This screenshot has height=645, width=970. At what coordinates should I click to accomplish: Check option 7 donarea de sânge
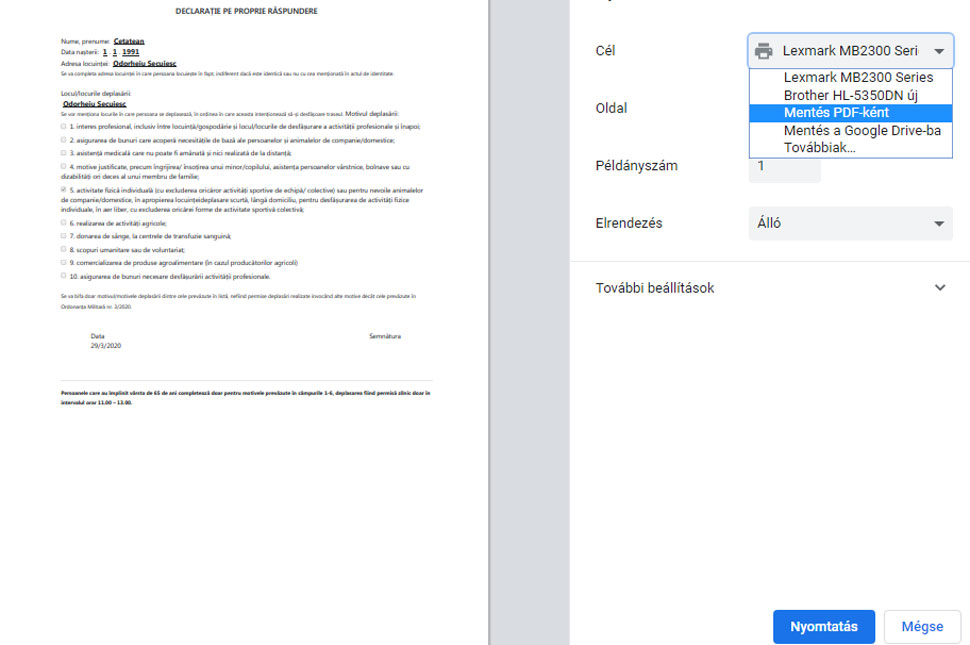click(64, 236)
